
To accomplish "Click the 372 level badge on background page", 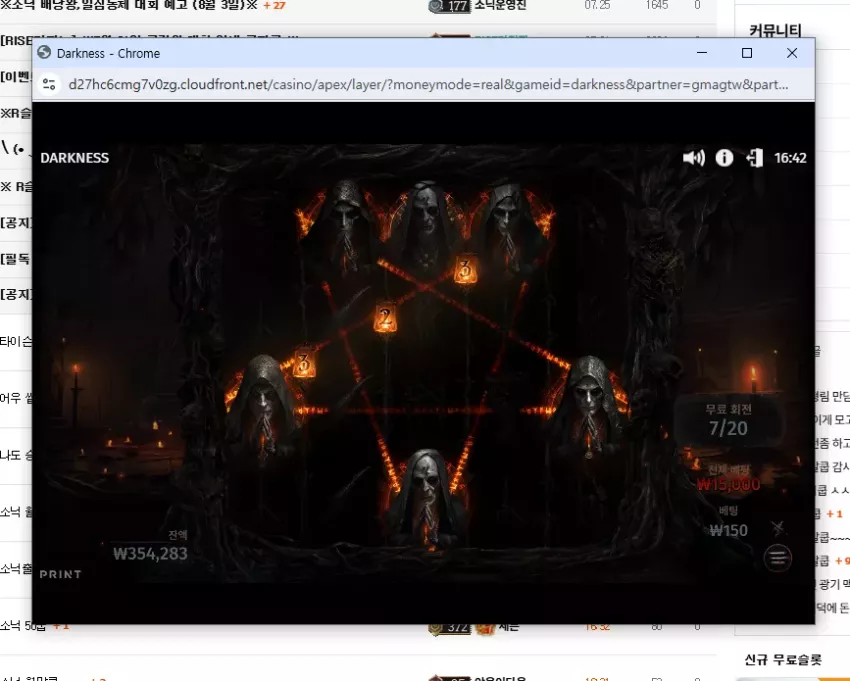I will (449, 628).
